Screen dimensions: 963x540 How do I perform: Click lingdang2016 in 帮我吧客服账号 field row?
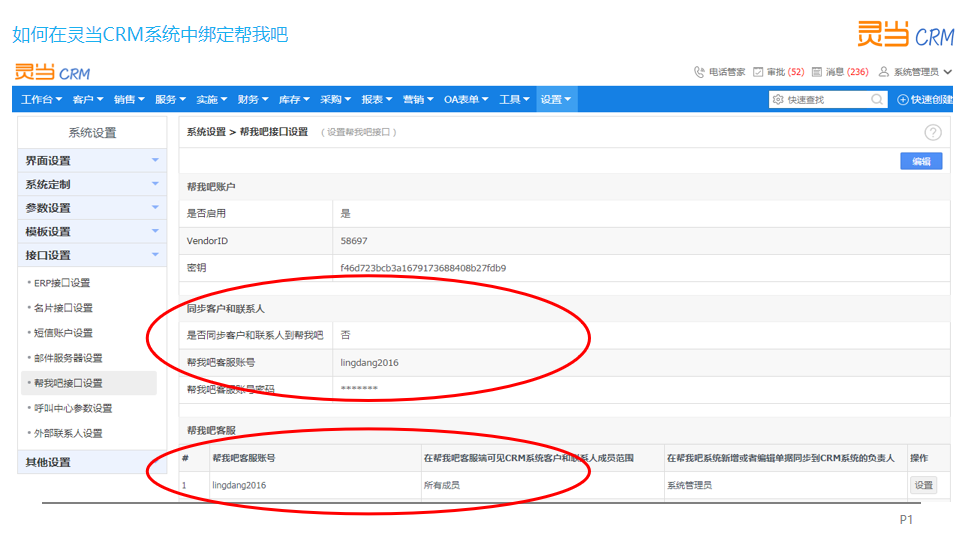click(369, 362)
